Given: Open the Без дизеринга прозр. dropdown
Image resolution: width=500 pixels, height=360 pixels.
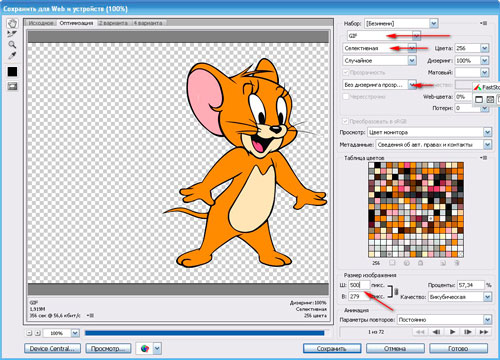Looking at the screenshot, I should [x=412, y=85].
